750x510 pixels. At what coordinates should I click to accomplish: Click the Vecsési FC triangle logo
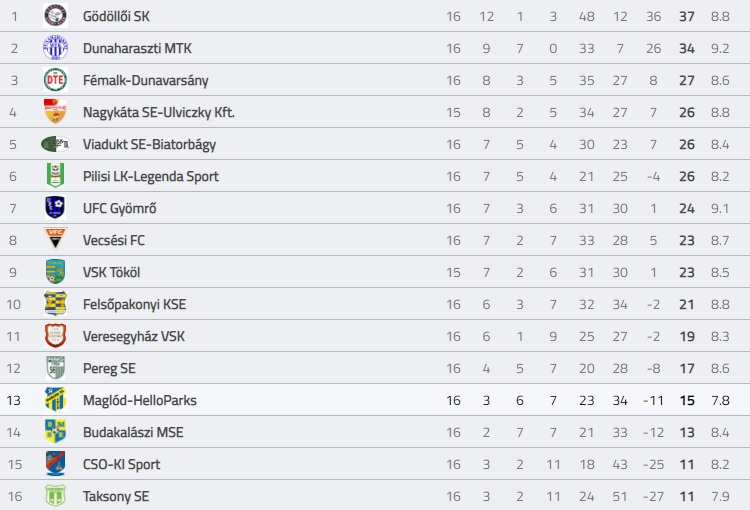55,239
